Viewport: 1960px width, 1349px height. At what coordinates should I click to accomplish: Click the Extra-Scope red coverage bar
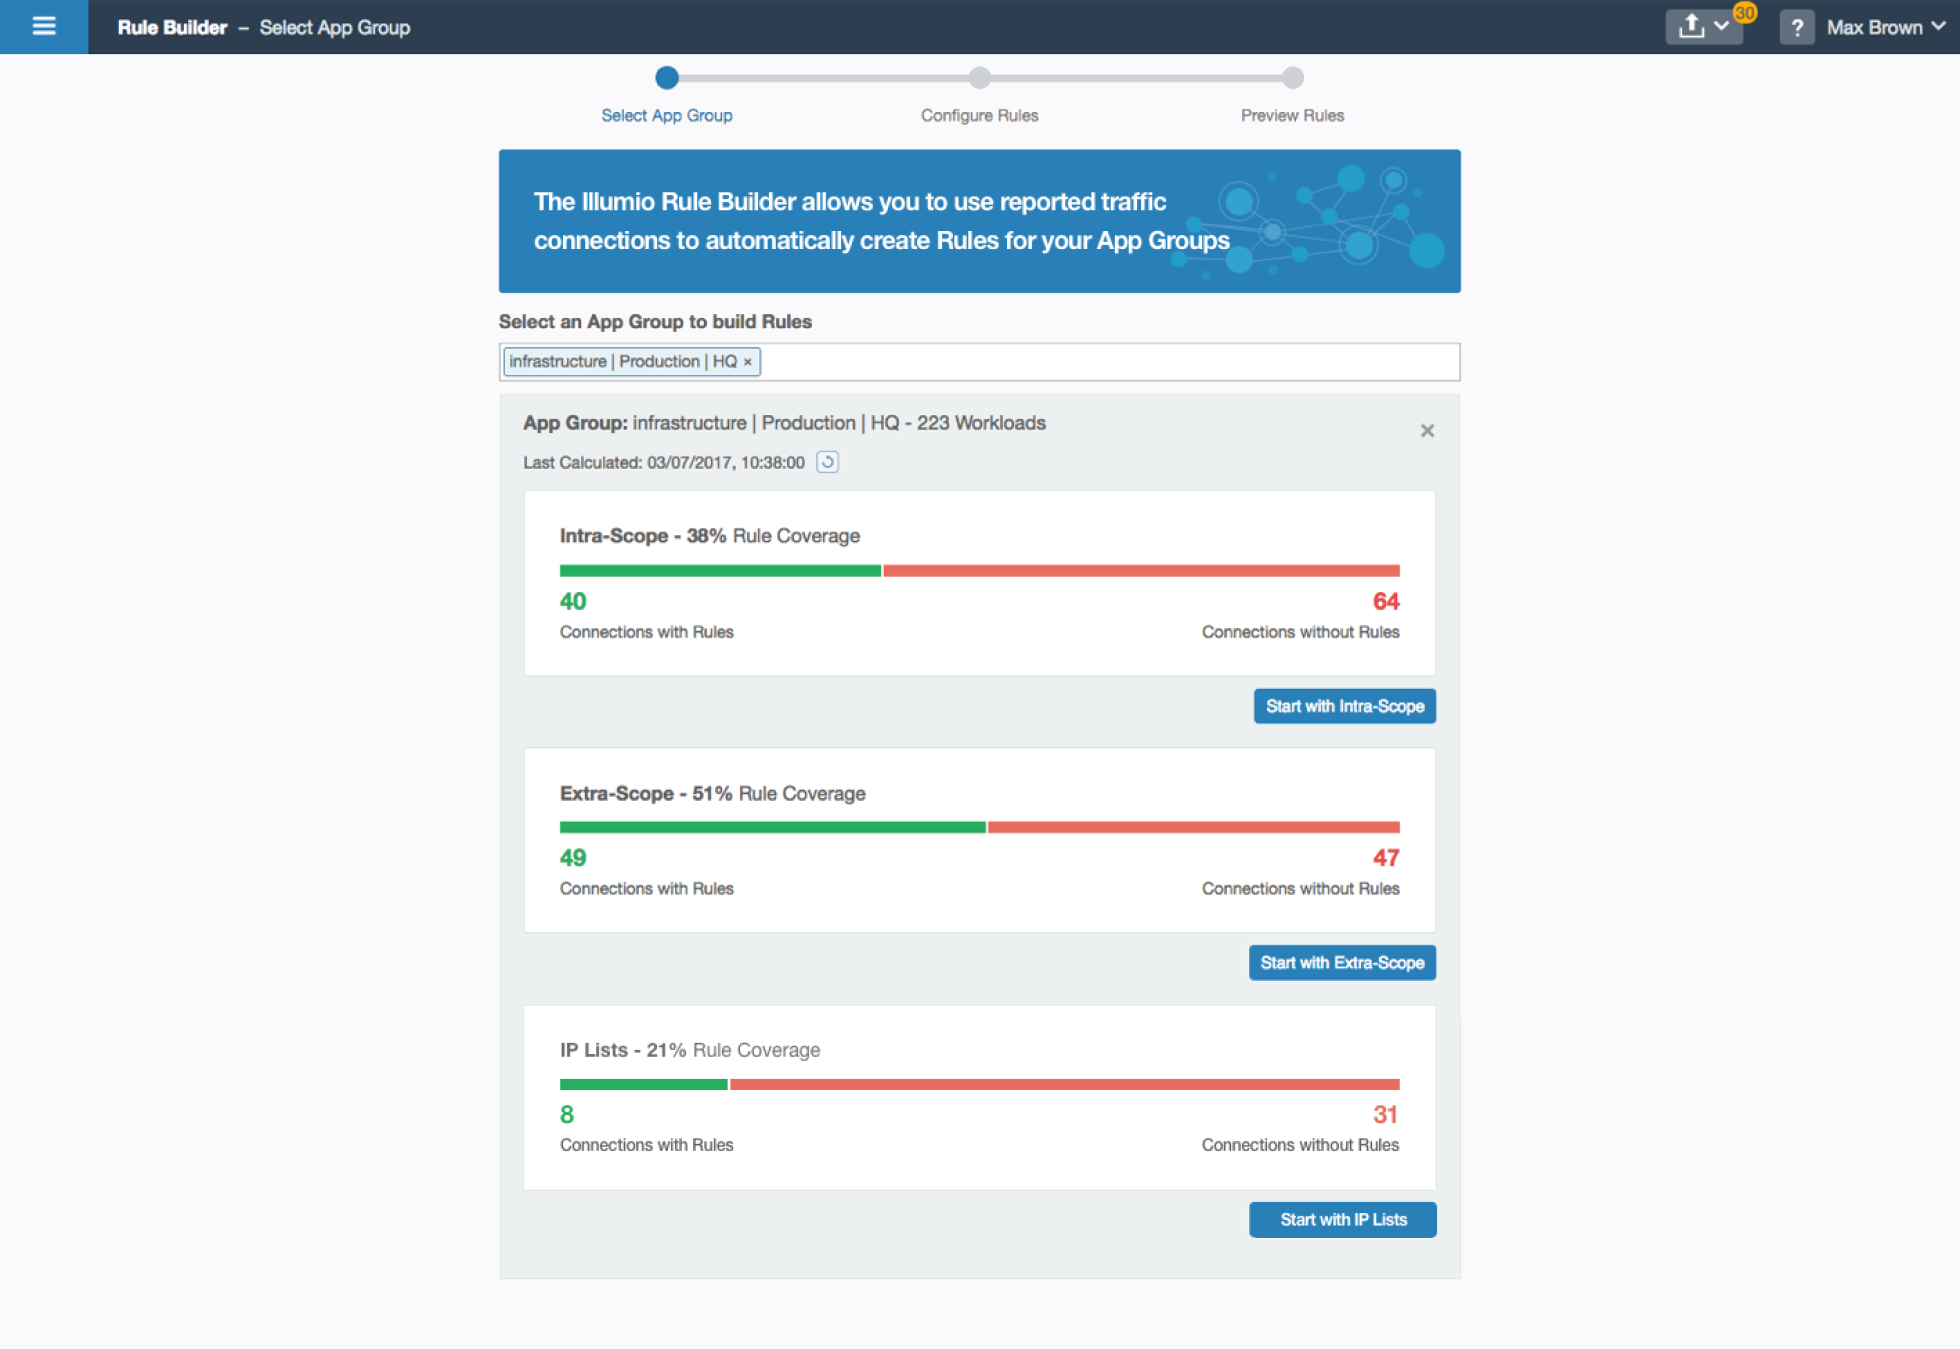point(1193,827)
